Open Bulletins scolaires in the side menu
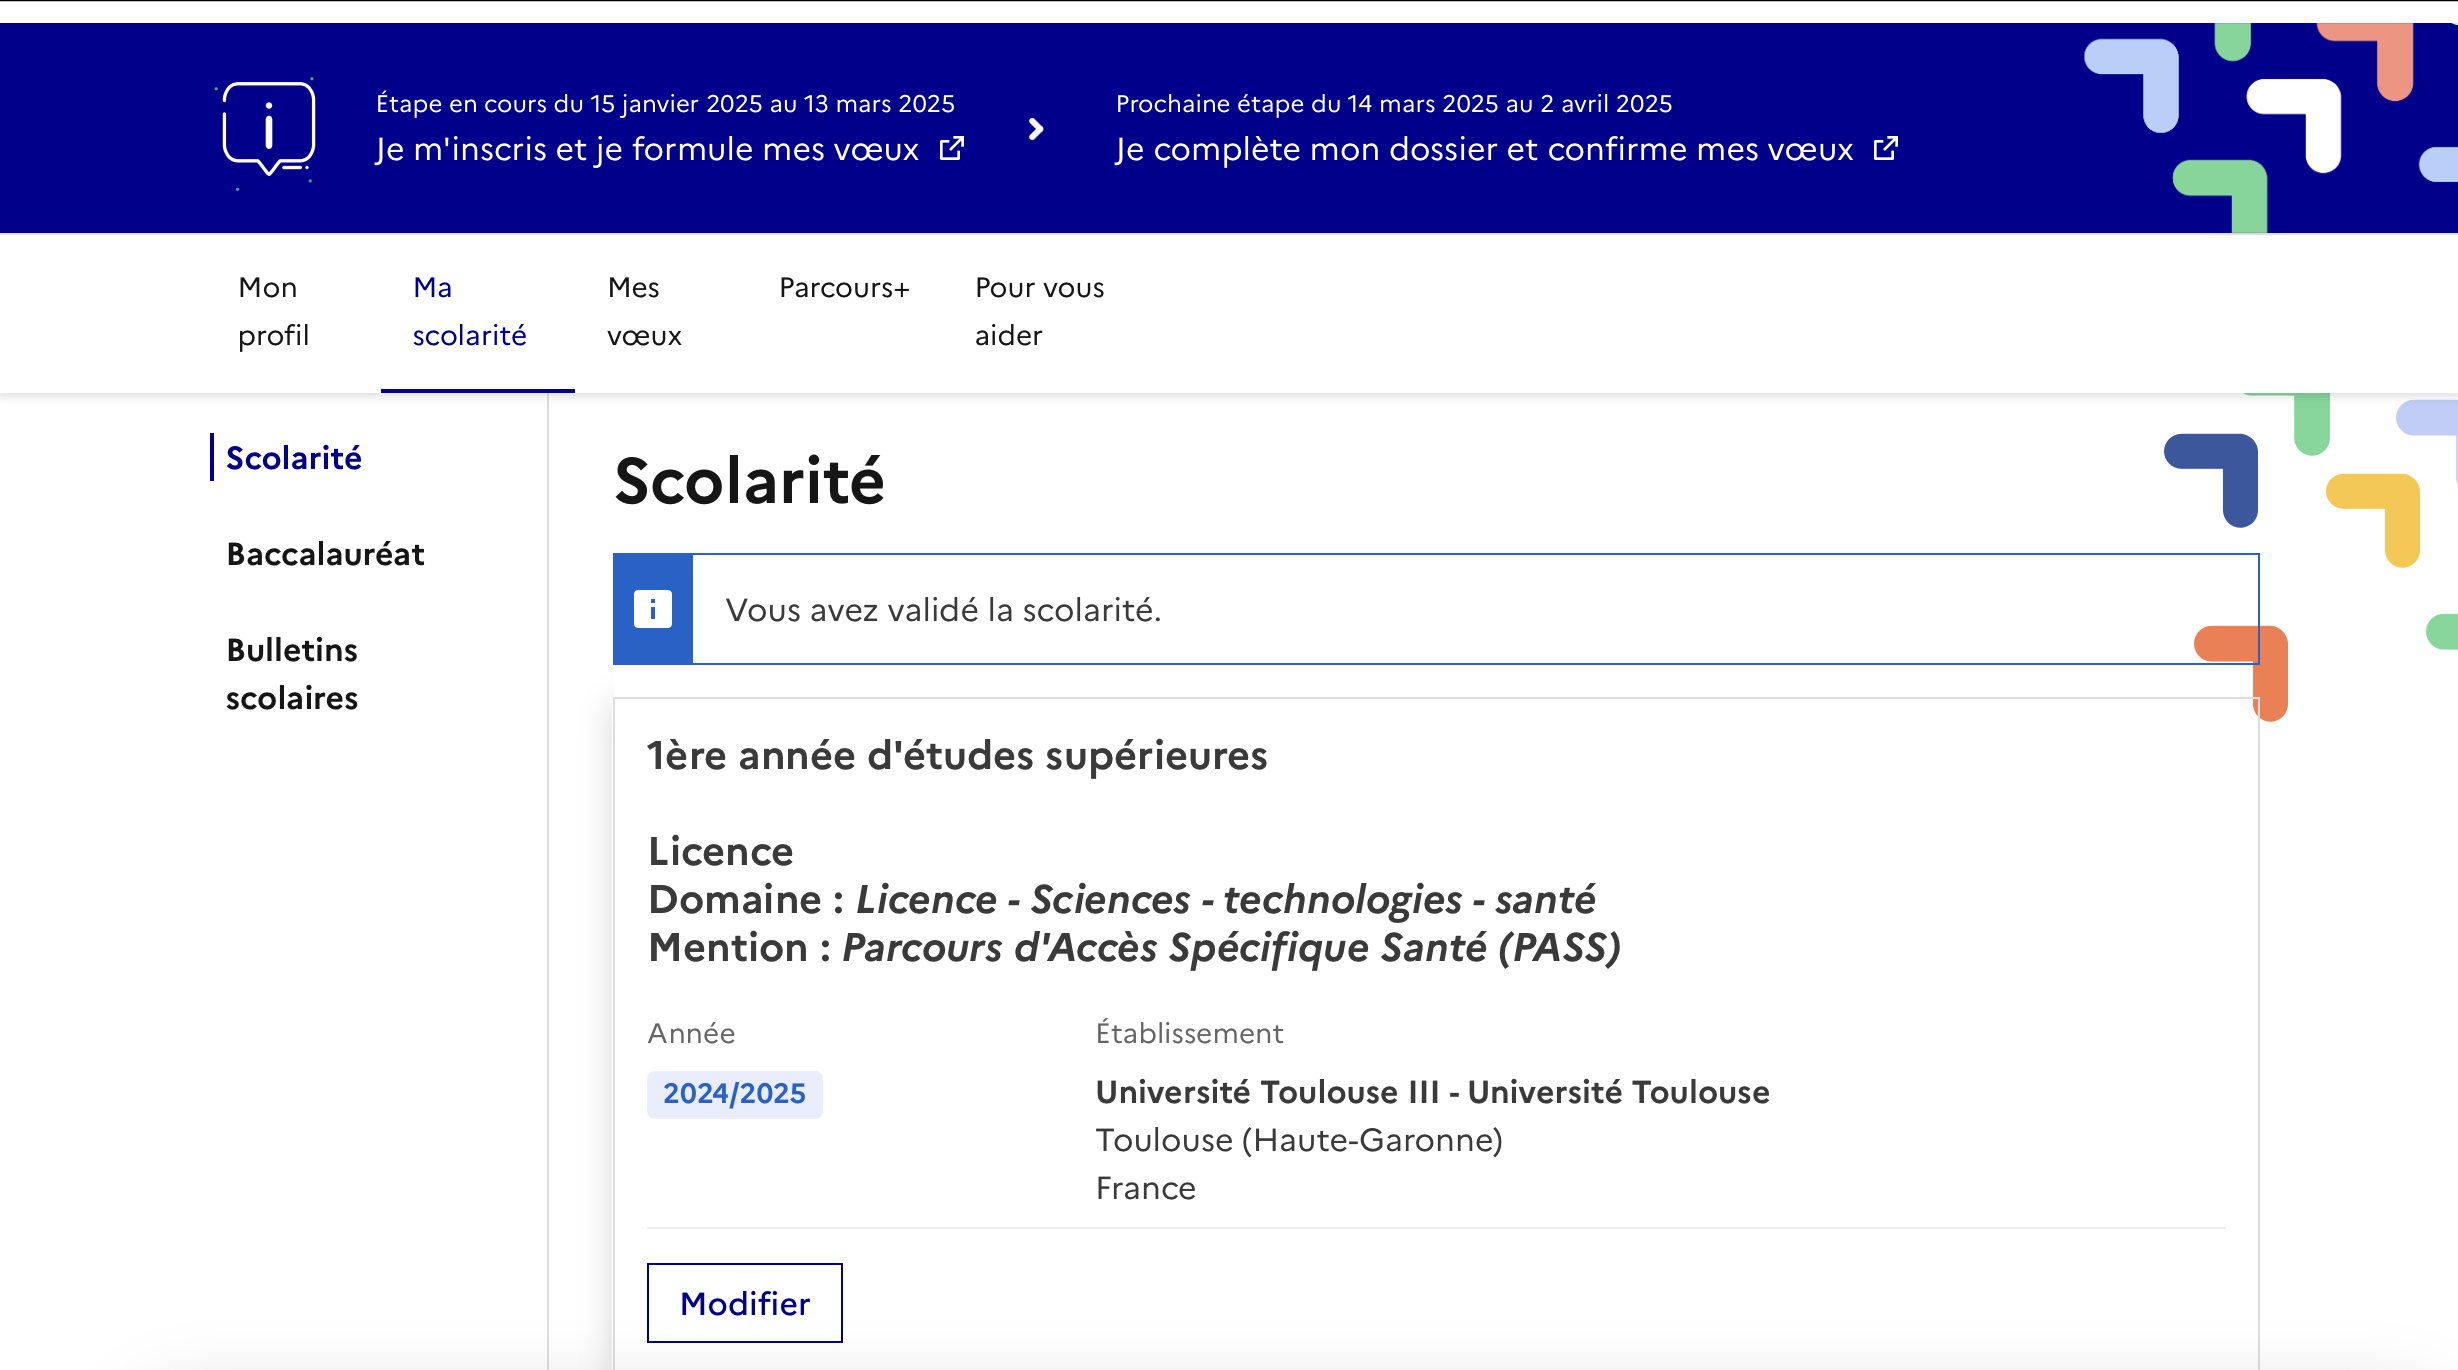The image size is (2458, 1370). click(x=292, y=674)
